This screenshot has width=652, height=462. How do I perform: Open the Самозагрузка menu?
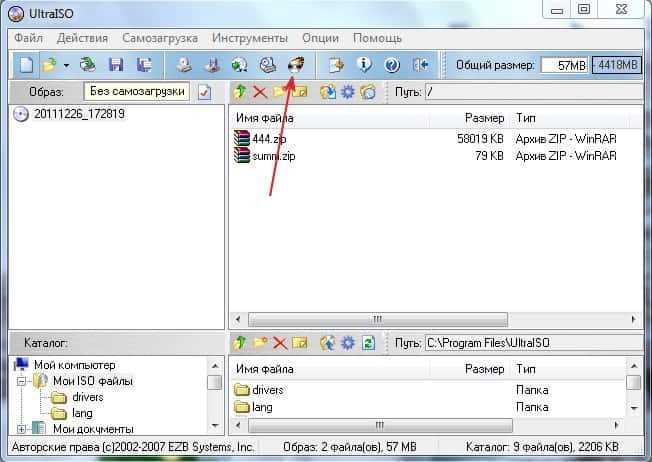click(160, 38)
